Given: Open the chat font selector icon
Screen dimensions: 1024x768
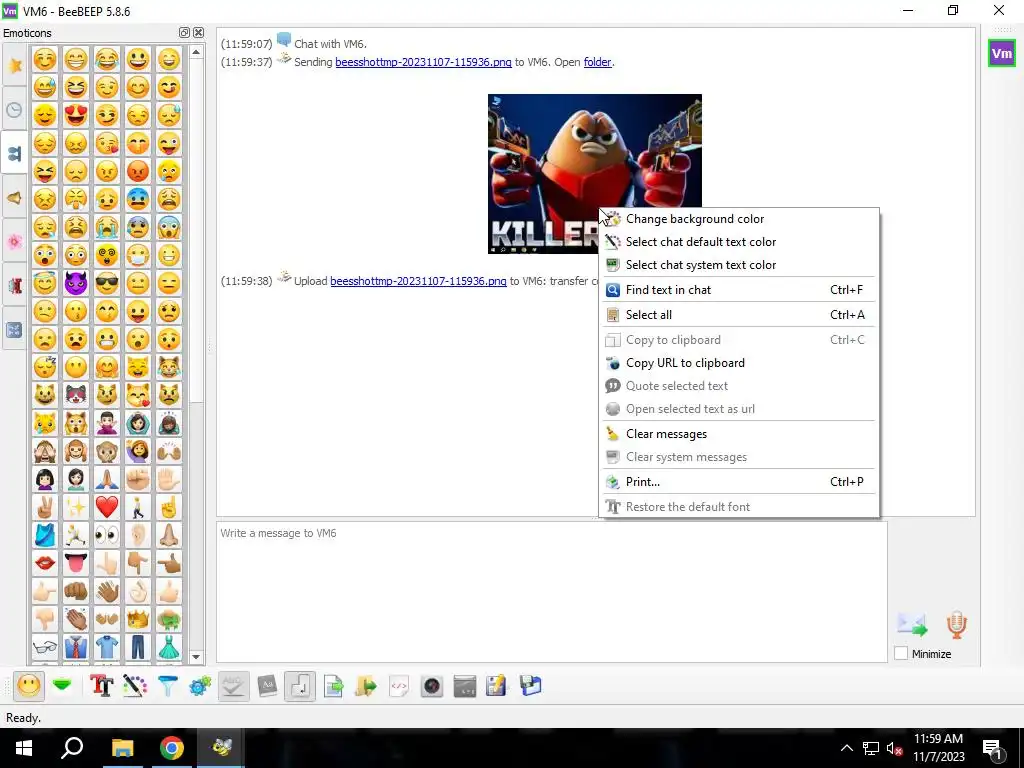Looking at the screenshot, I should (x=101, y=686).
